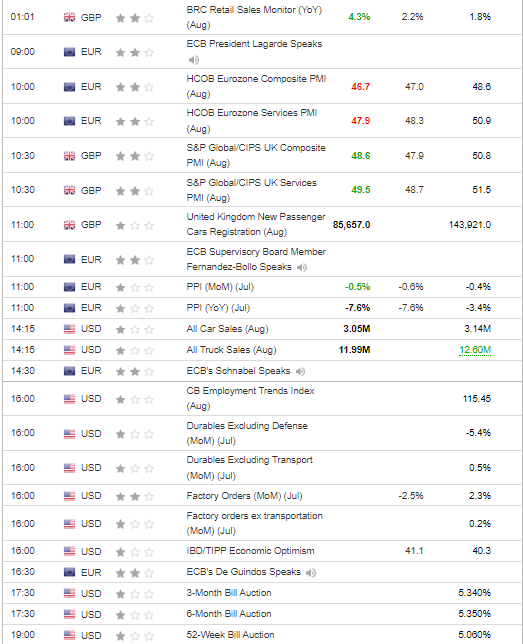Open S&P Global/CIPS UK Composite PMI event
The height and width of the screenshot is (644, 523).
click(x=256, y=155)
